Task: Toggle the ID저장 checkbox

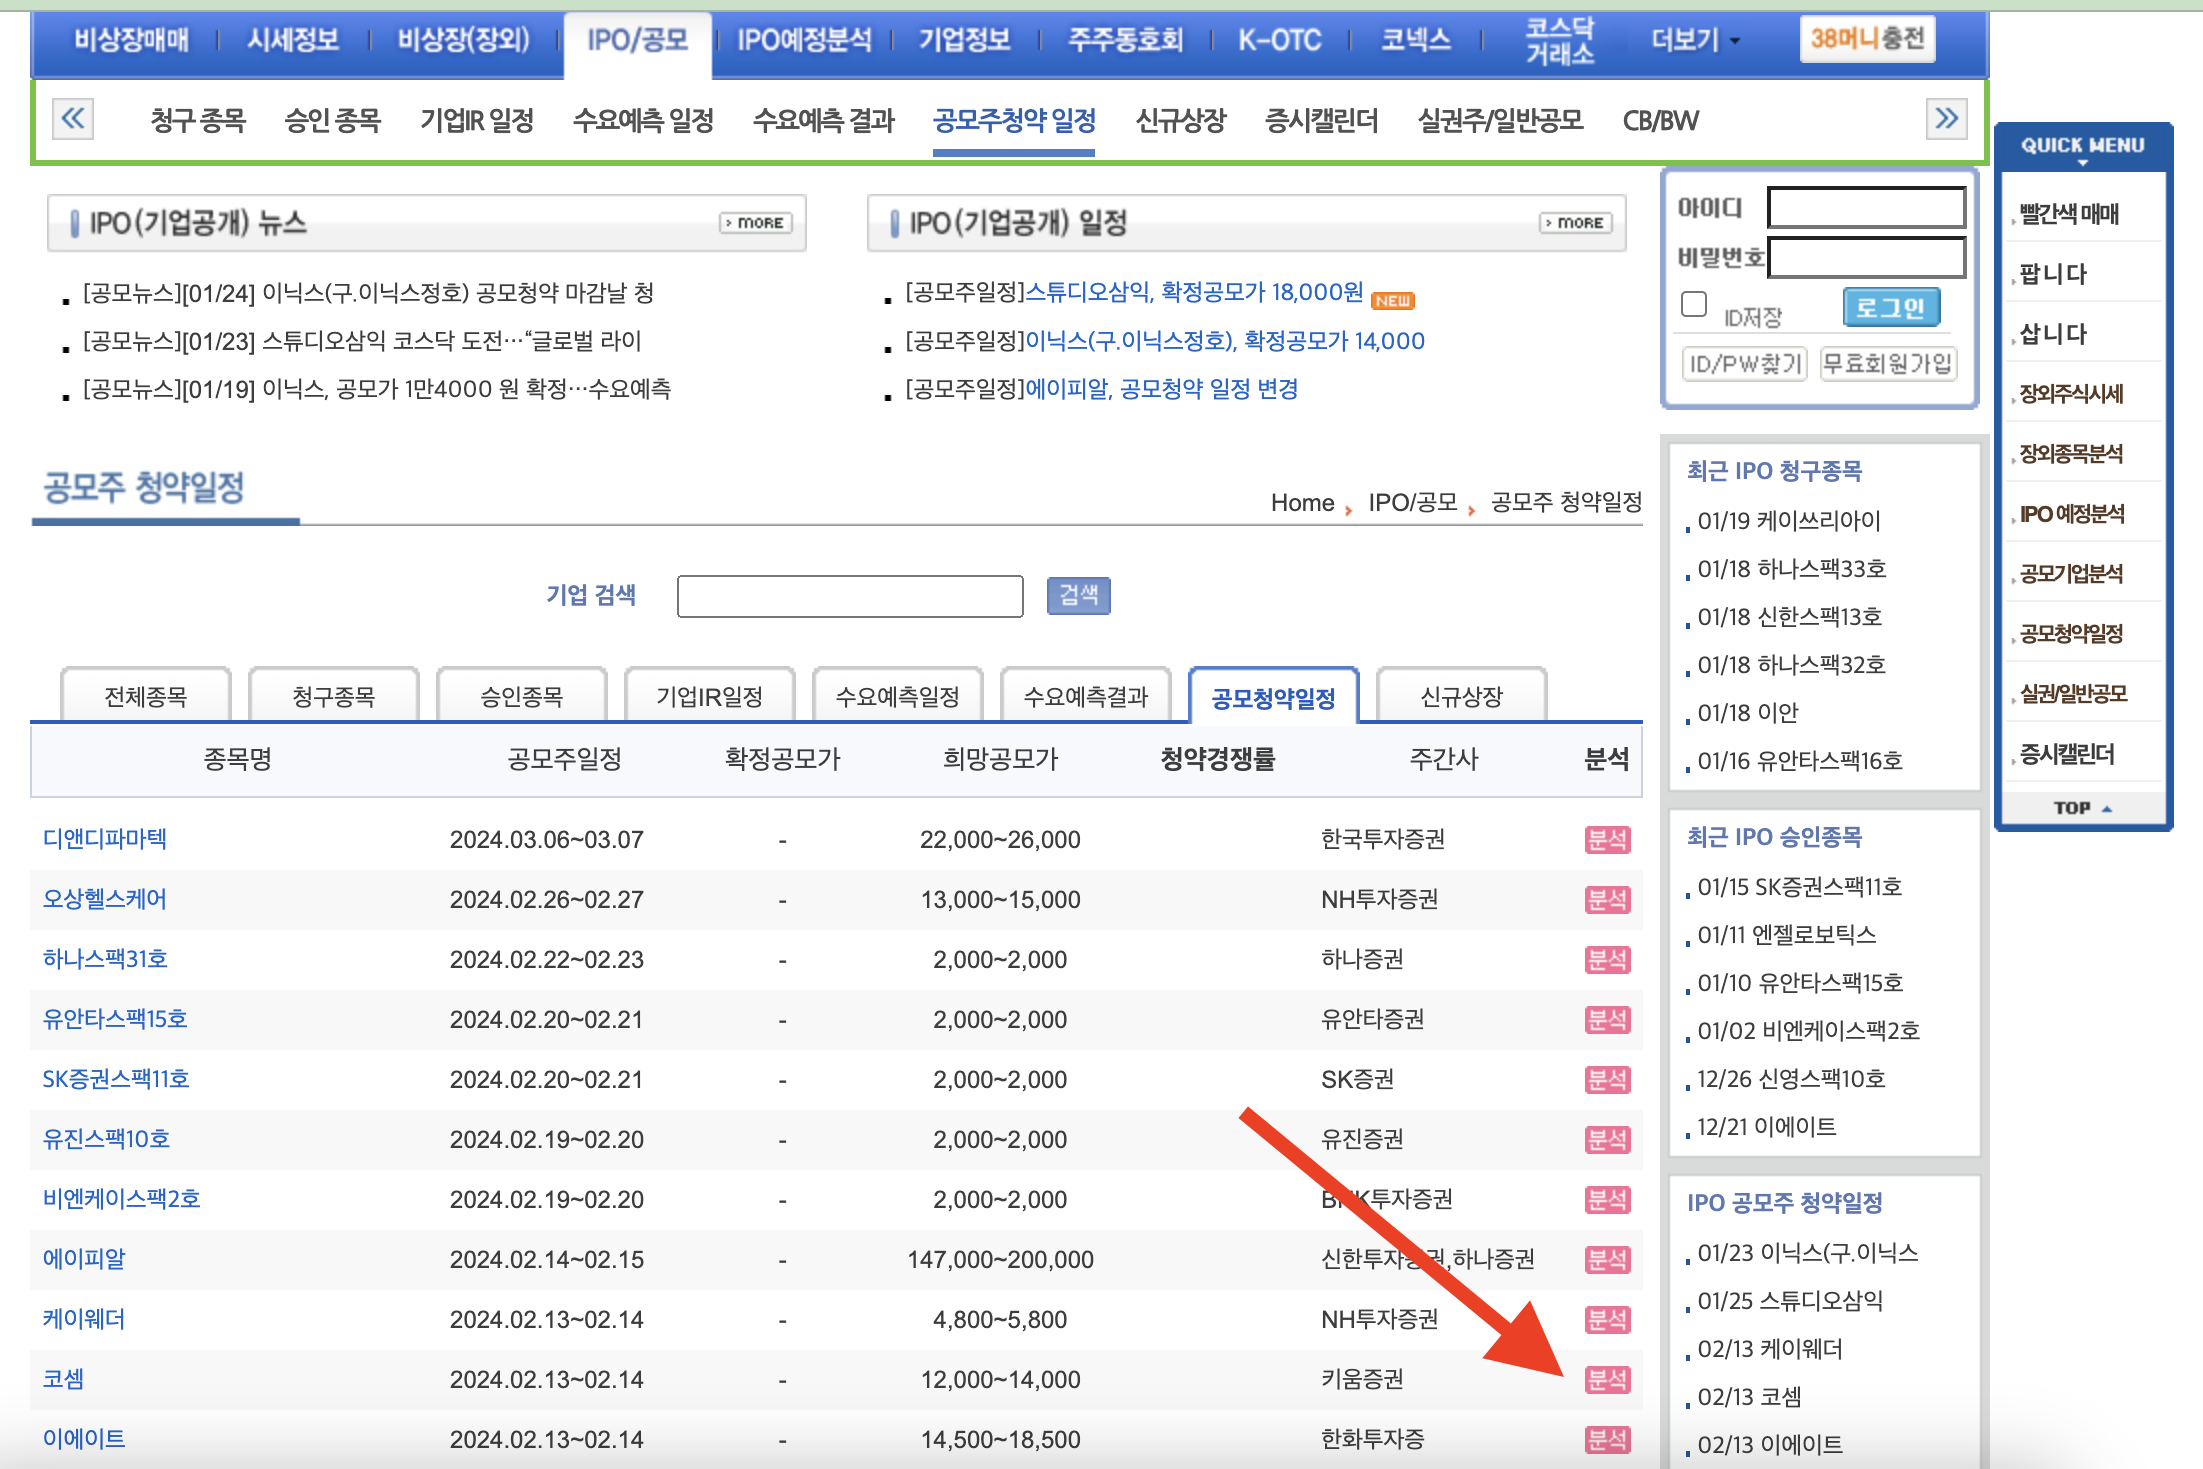Action: [x=1694, y=304]
